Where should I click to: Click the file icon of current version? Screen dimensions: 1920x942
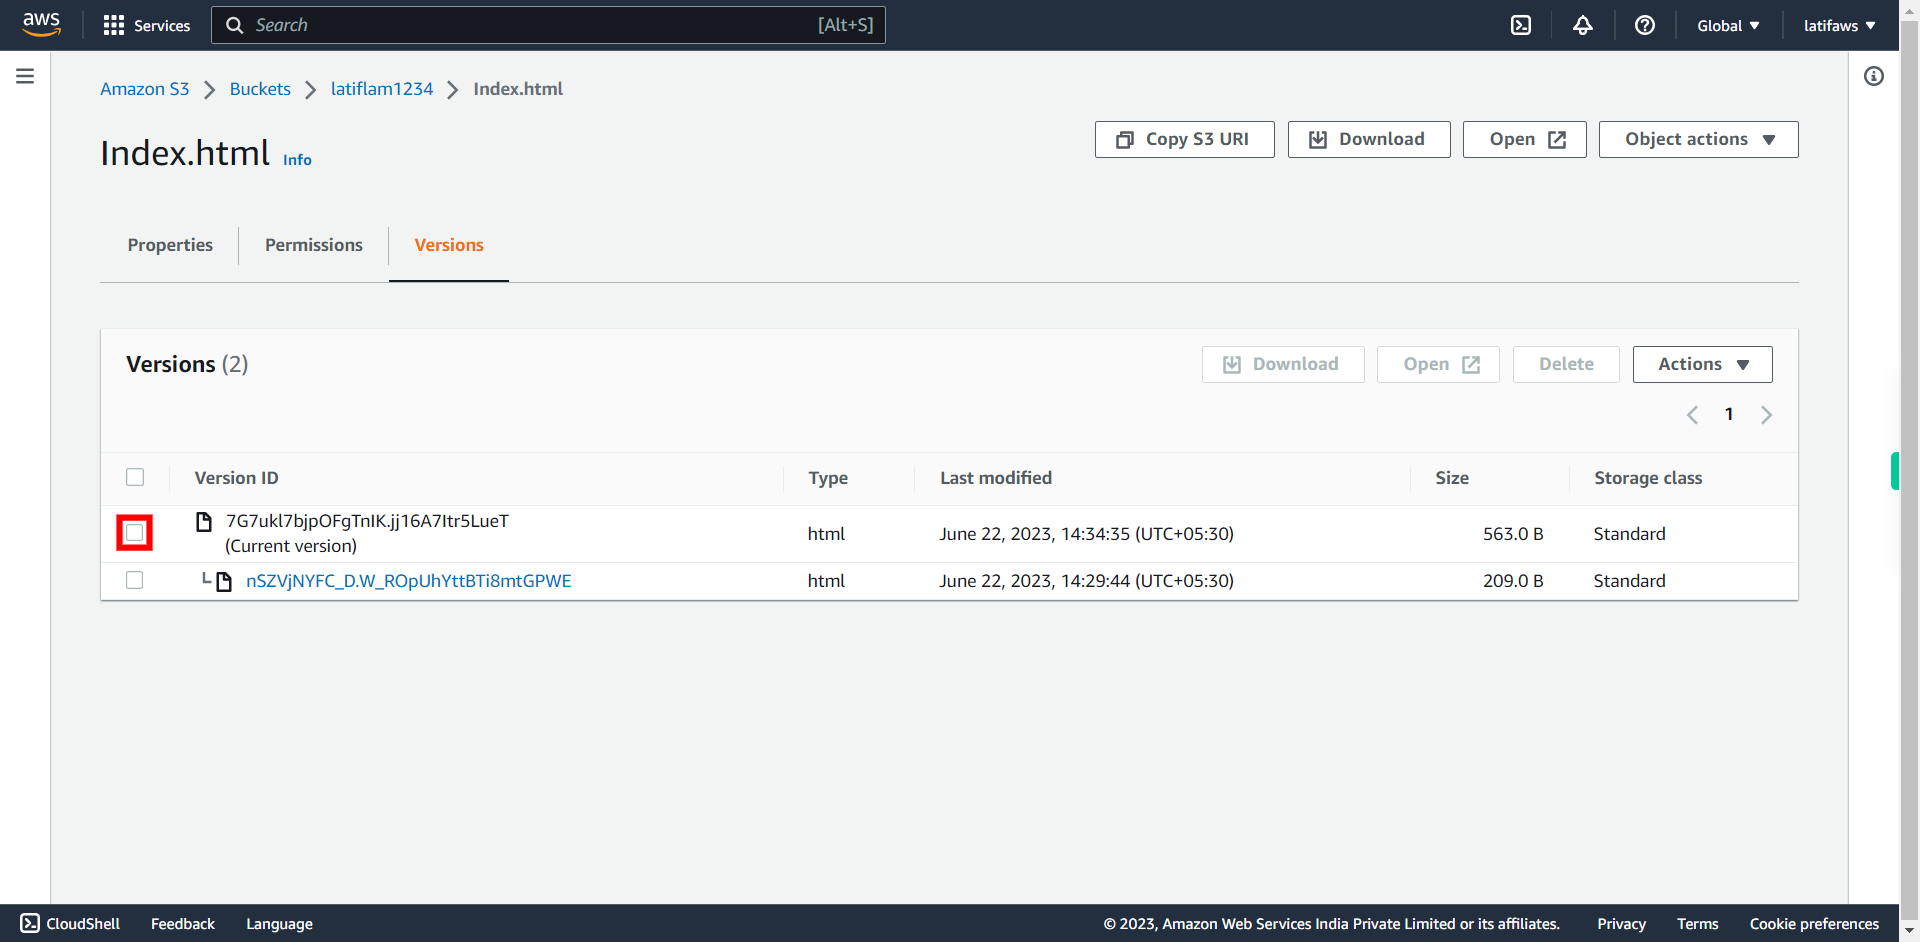(204, 521)
